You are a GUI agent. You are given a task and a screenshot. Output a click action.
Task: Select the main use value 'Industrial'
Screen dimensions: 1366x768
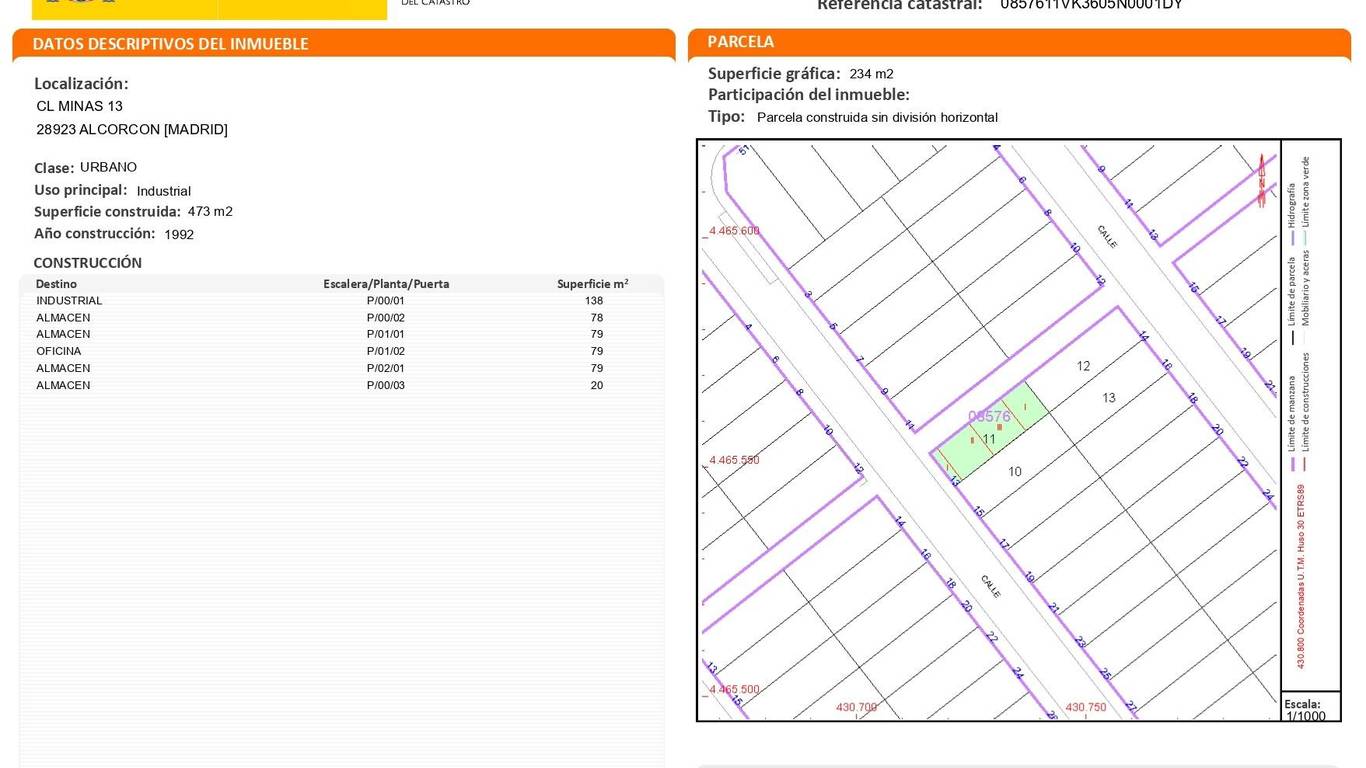pos(164,191)
